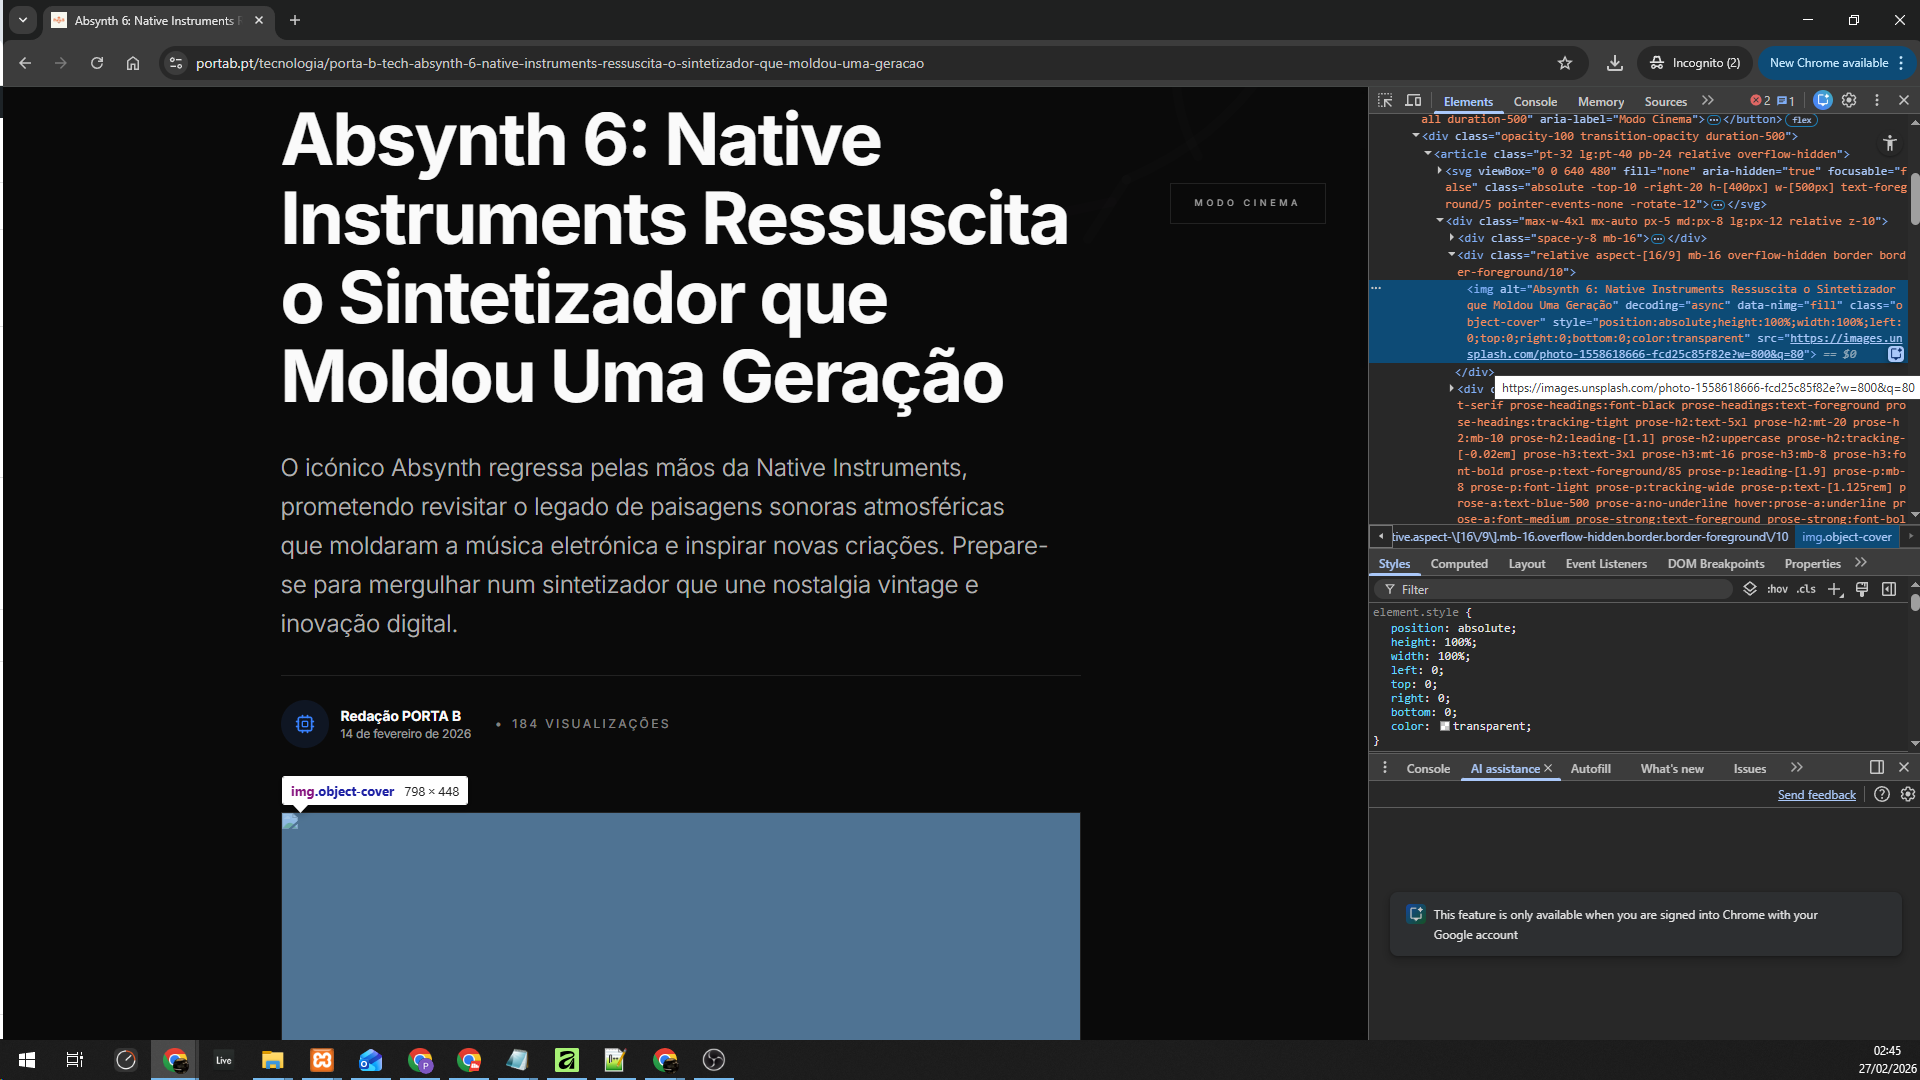
Task: Toggle the :hov element state button
Action: point(1777,589)
